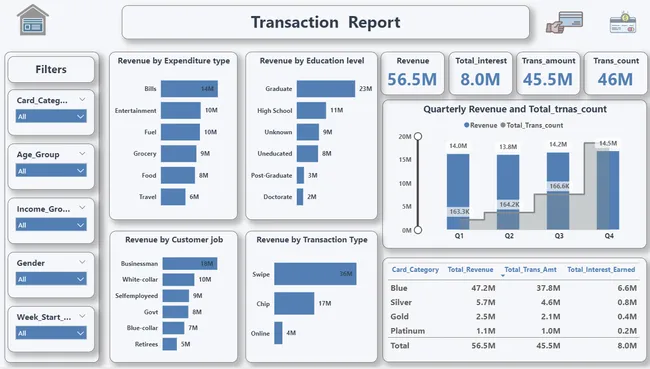Select the Chip transaction type bar
Image resolution: width=650 pixels, height=369 pixels.
294,303
